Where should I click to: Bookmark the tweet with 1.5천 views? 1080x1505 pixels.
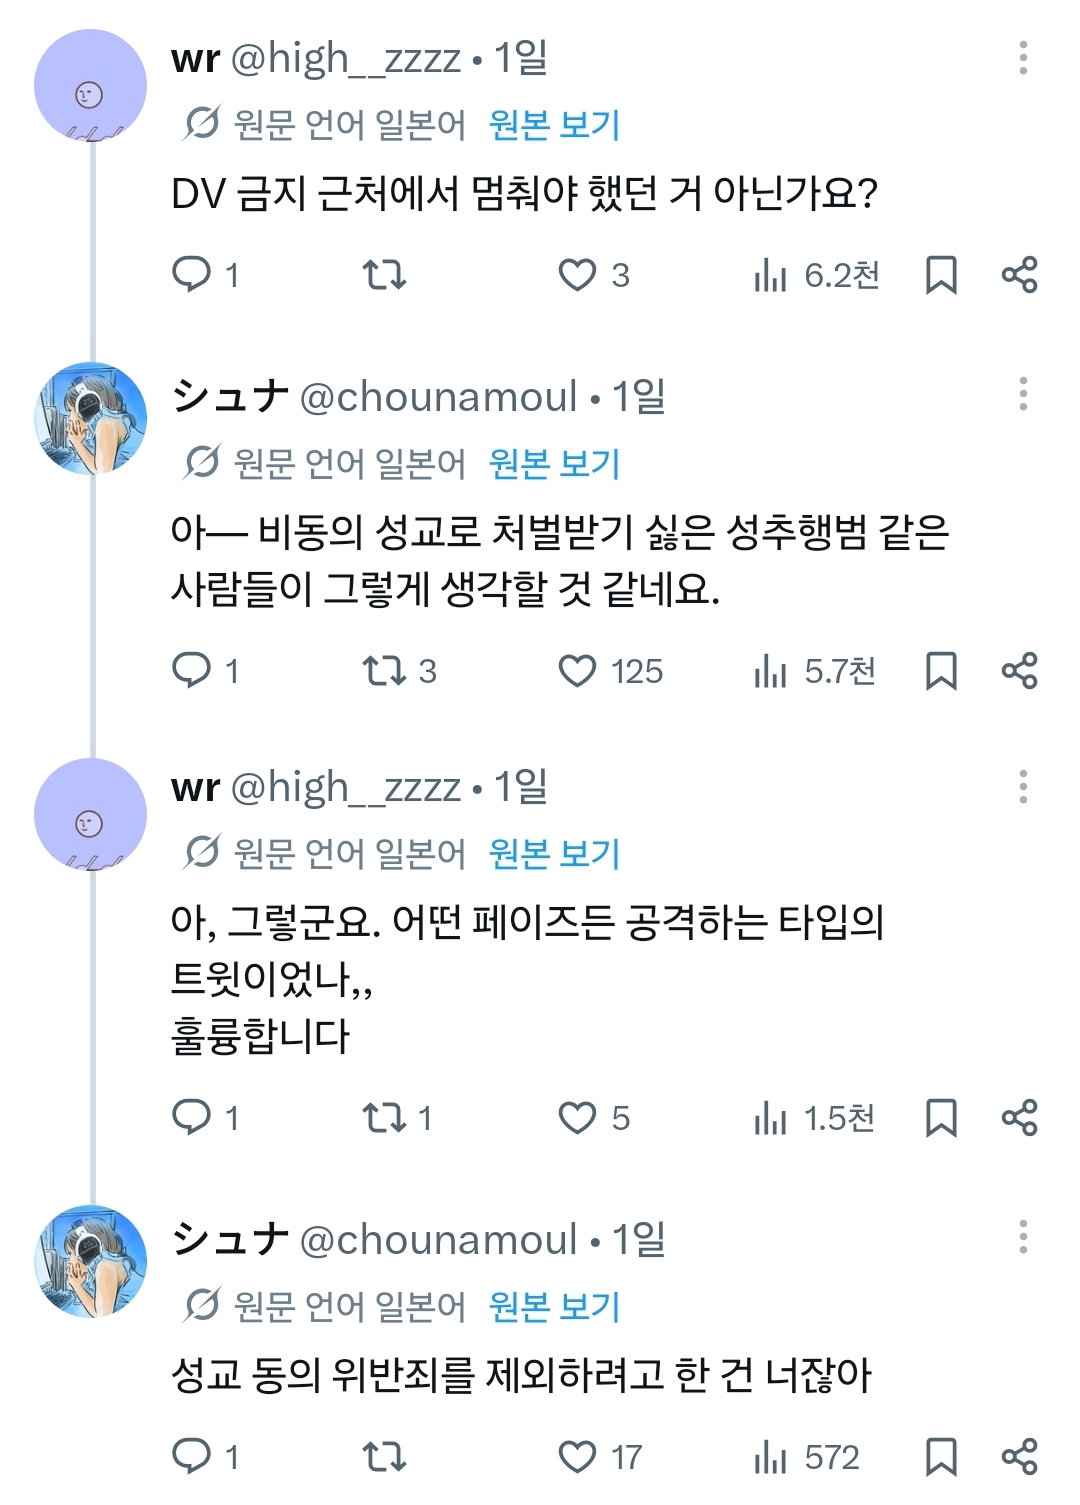[941, 1117]
